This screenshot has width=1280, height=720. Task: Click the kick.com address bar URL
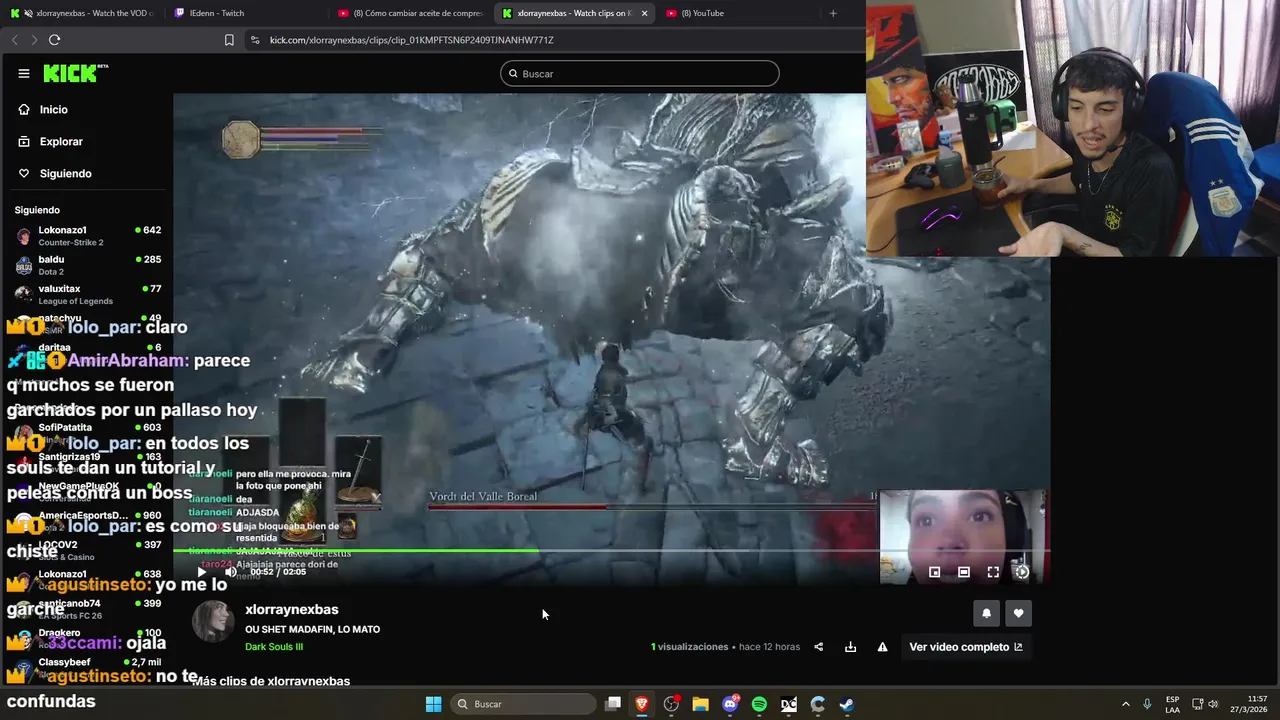click(411, 40)
